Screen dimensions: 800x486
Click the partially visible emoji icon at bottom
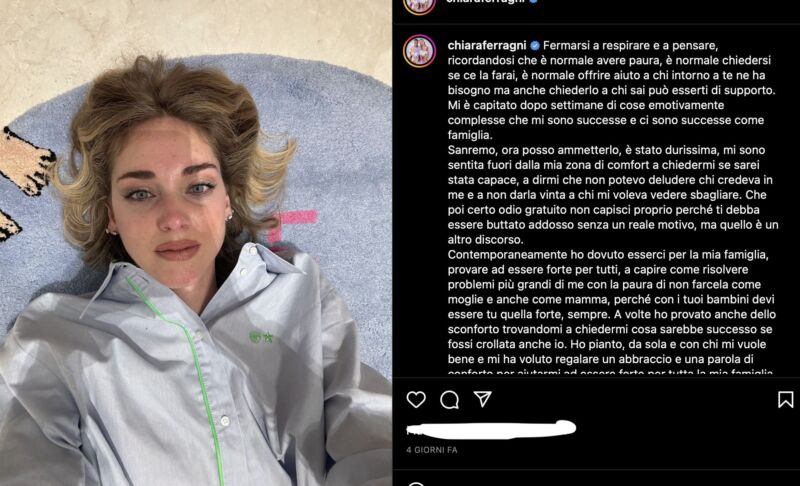(x=416, y=483)
